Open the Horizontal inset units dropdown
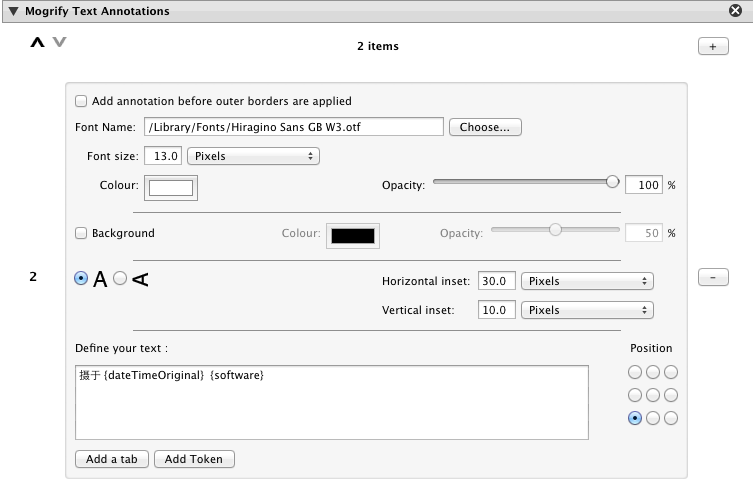This screenshot has height=489, width=753. click(587, 281)
